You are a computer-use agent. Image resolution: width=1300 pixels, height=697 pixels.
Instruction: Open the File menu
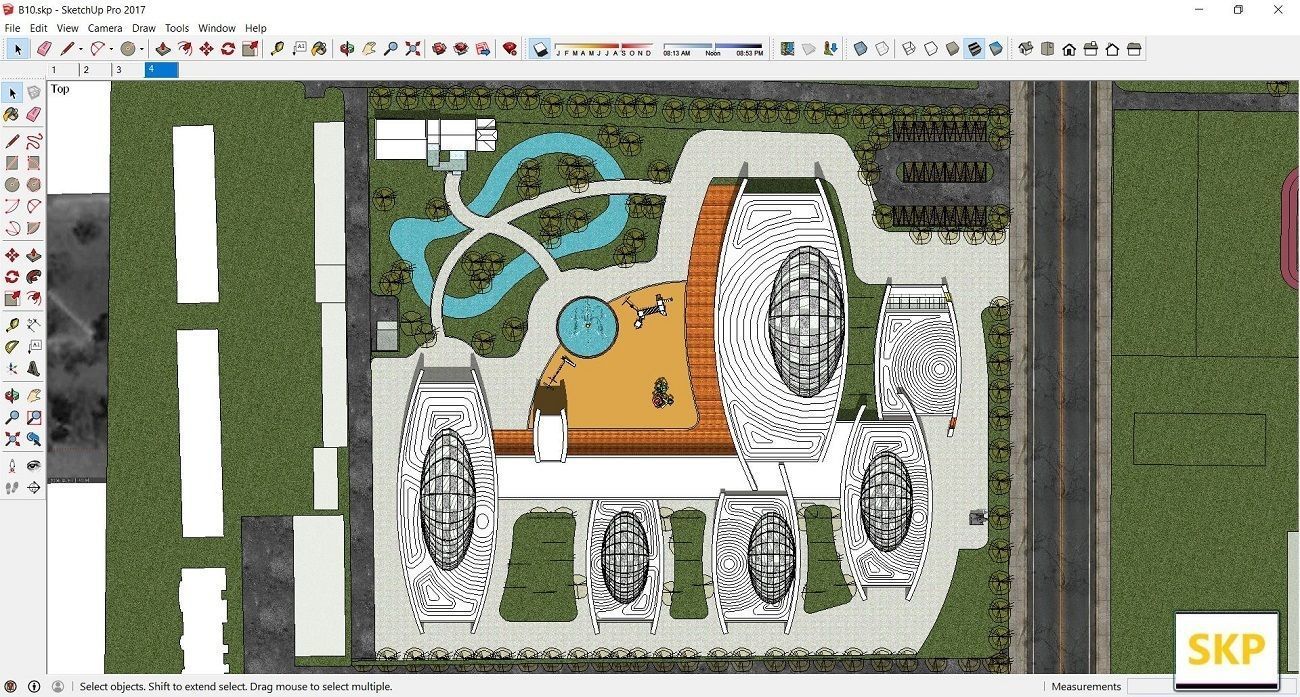tap(13, 28)
